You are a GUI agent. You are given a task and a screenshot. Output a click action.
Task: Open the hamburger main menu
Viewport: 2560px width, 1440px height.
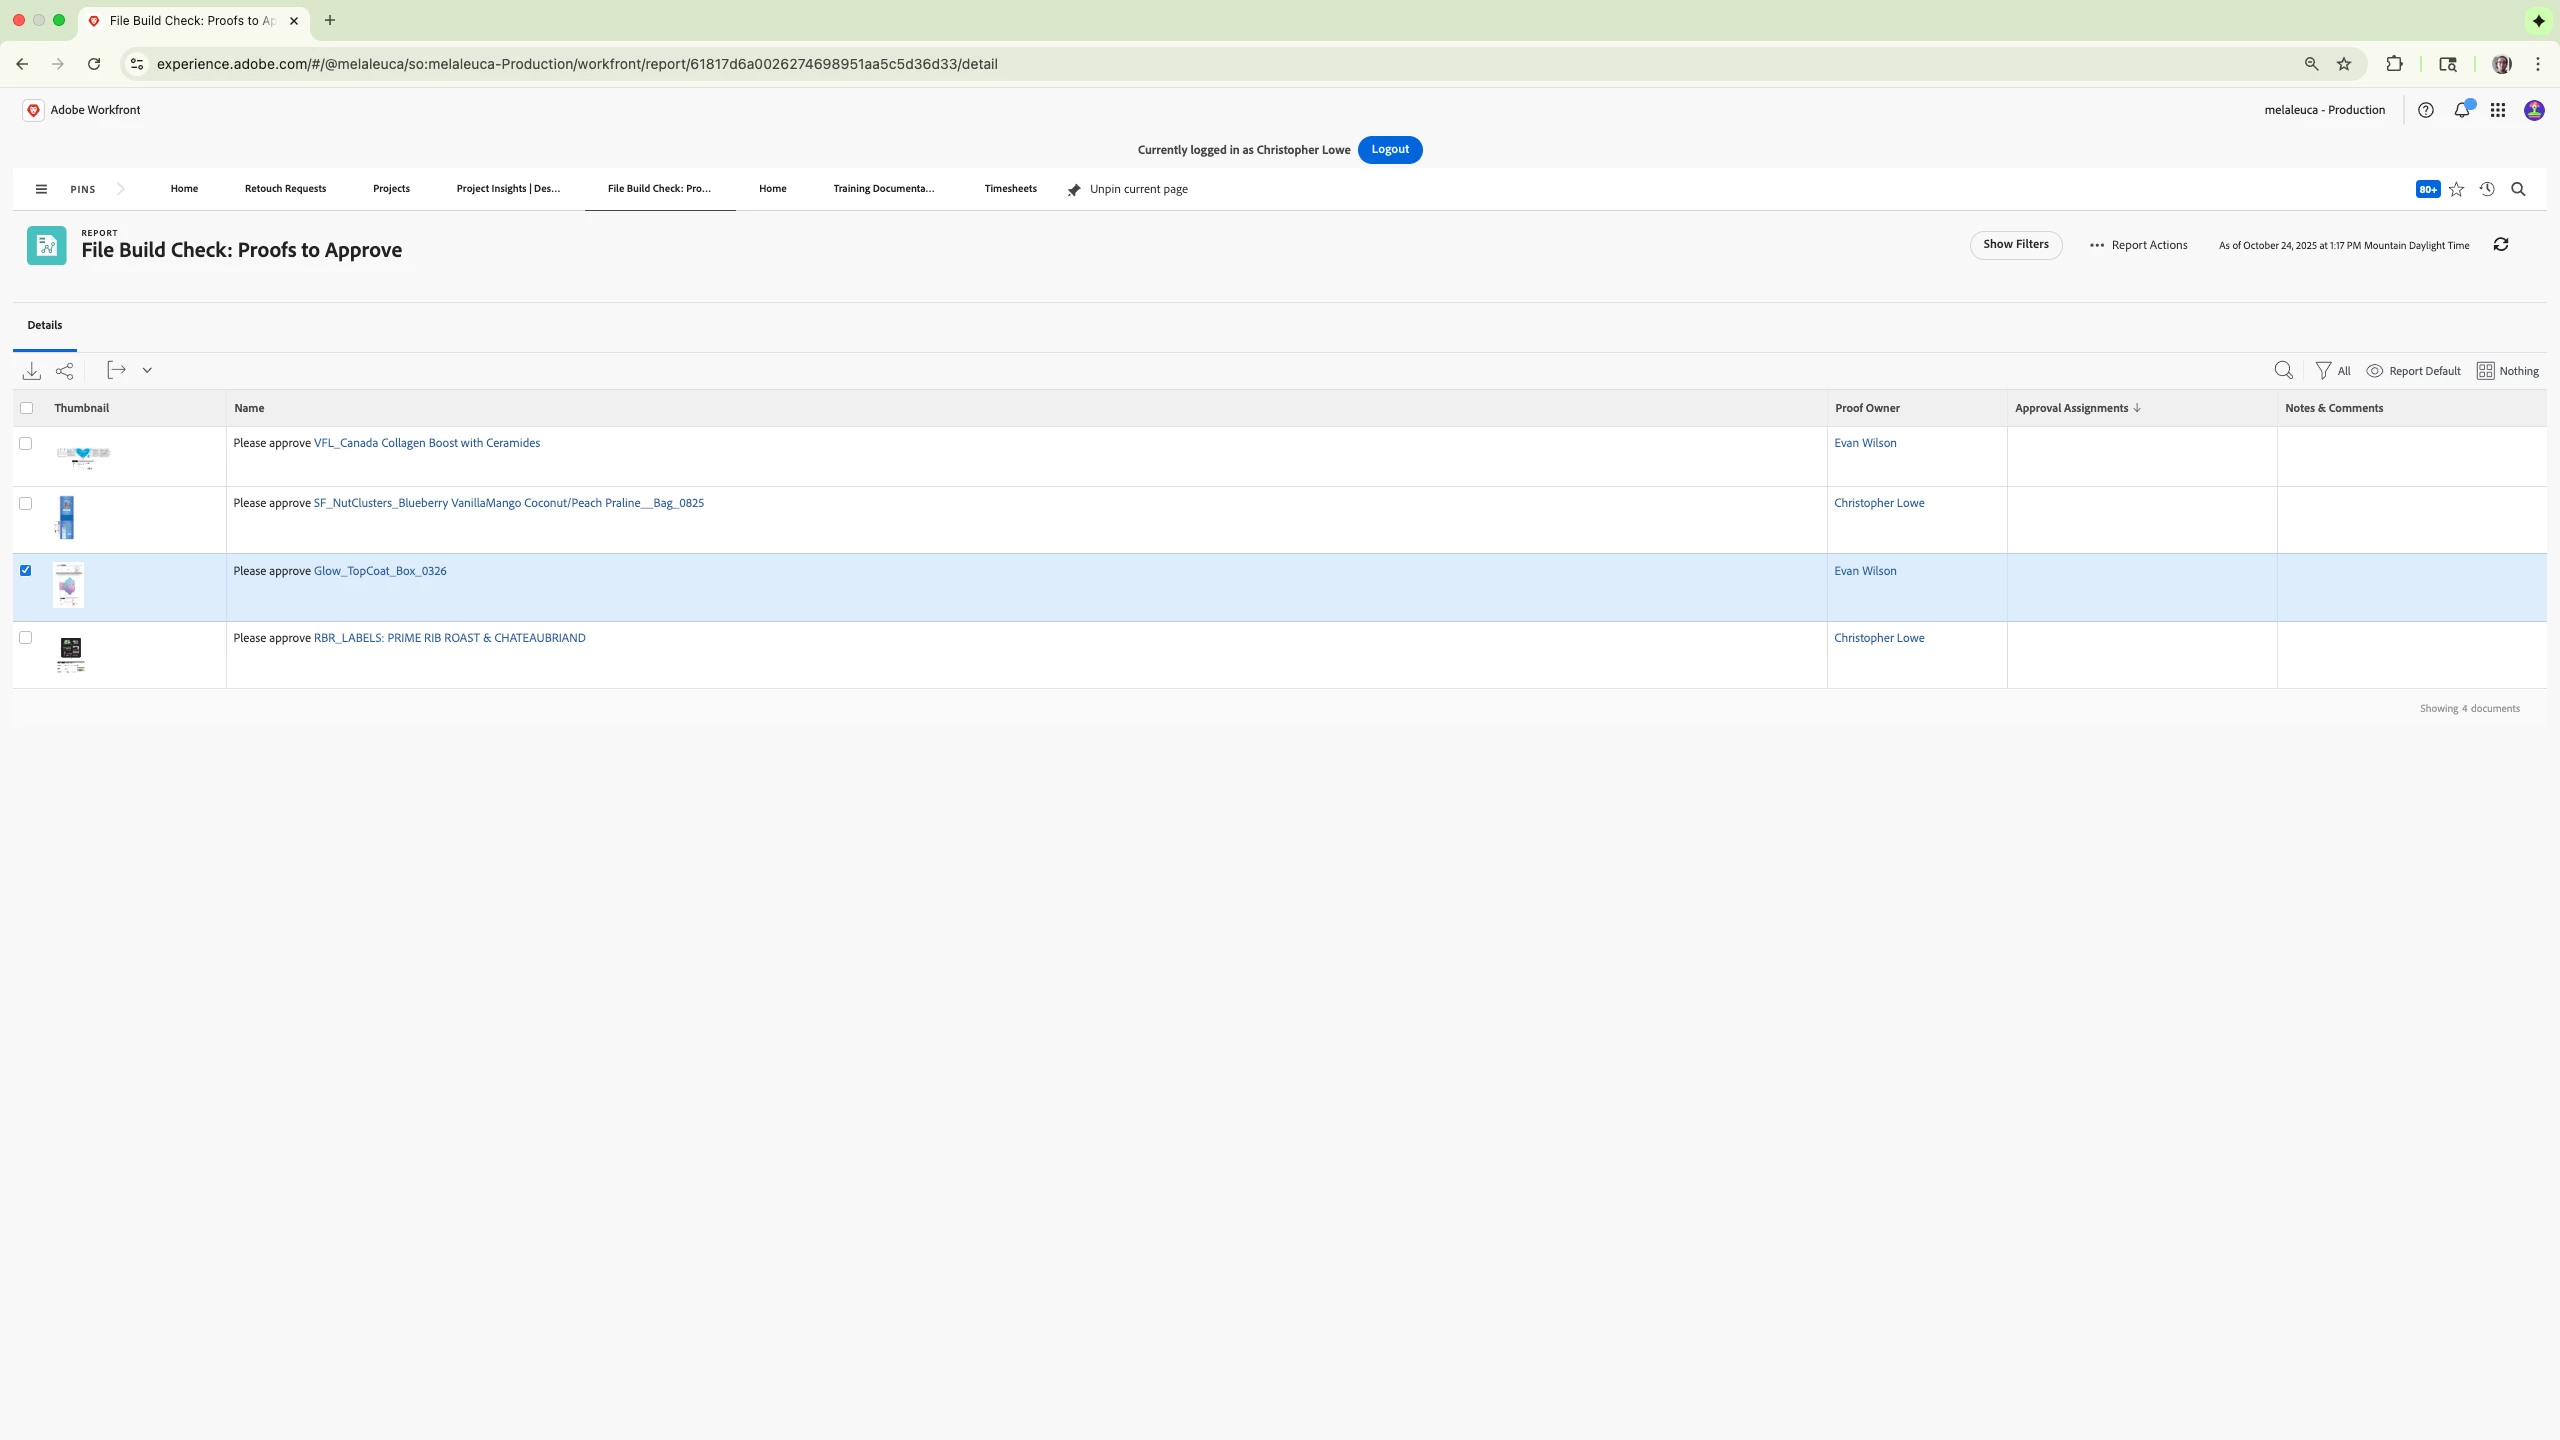(x=41, y=189)
